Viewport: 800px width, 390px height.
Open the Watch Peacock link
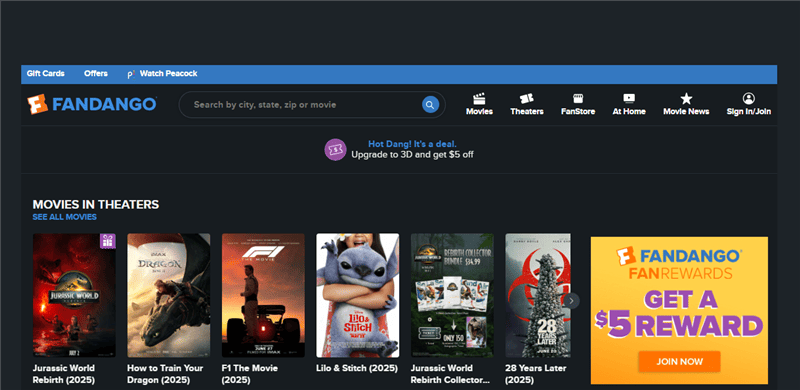click(x=163, y=74)
